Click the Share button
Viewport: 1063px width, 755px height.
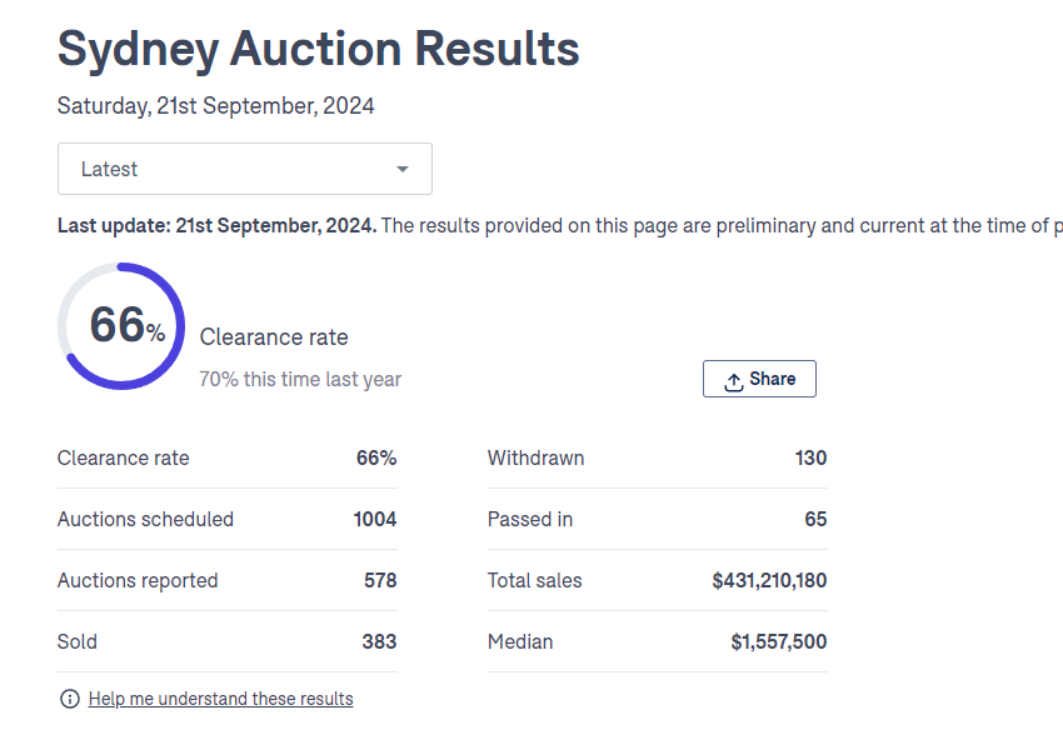(x=759, y=379)
